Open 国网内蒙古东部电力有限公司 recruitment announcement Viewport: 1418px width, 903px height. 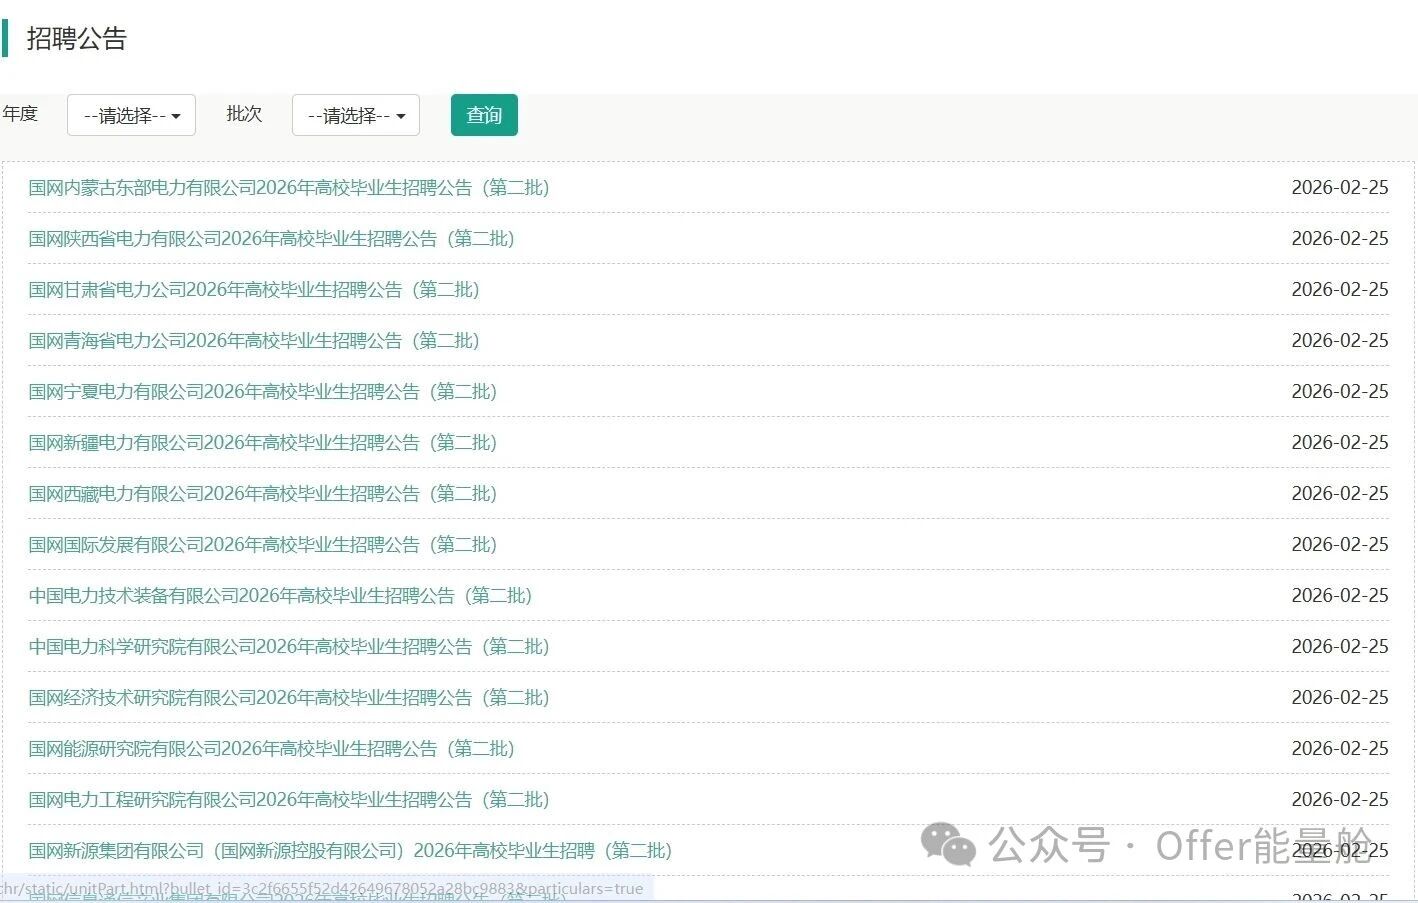288,188
